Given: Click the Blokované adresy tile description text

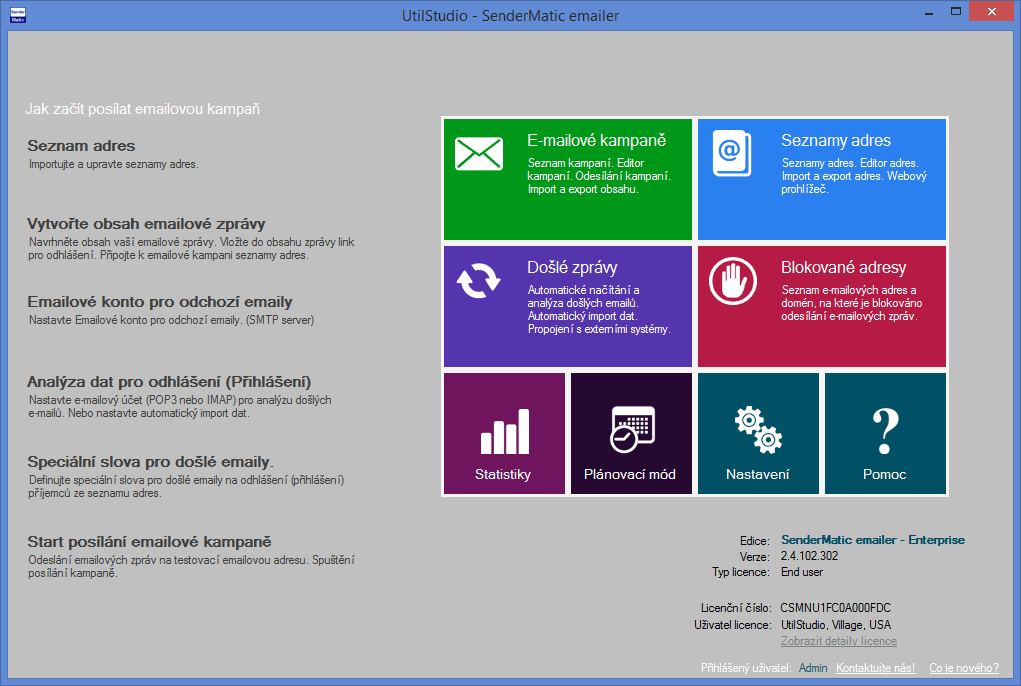Looking at the screenshot, I should [x=852, y=303].
